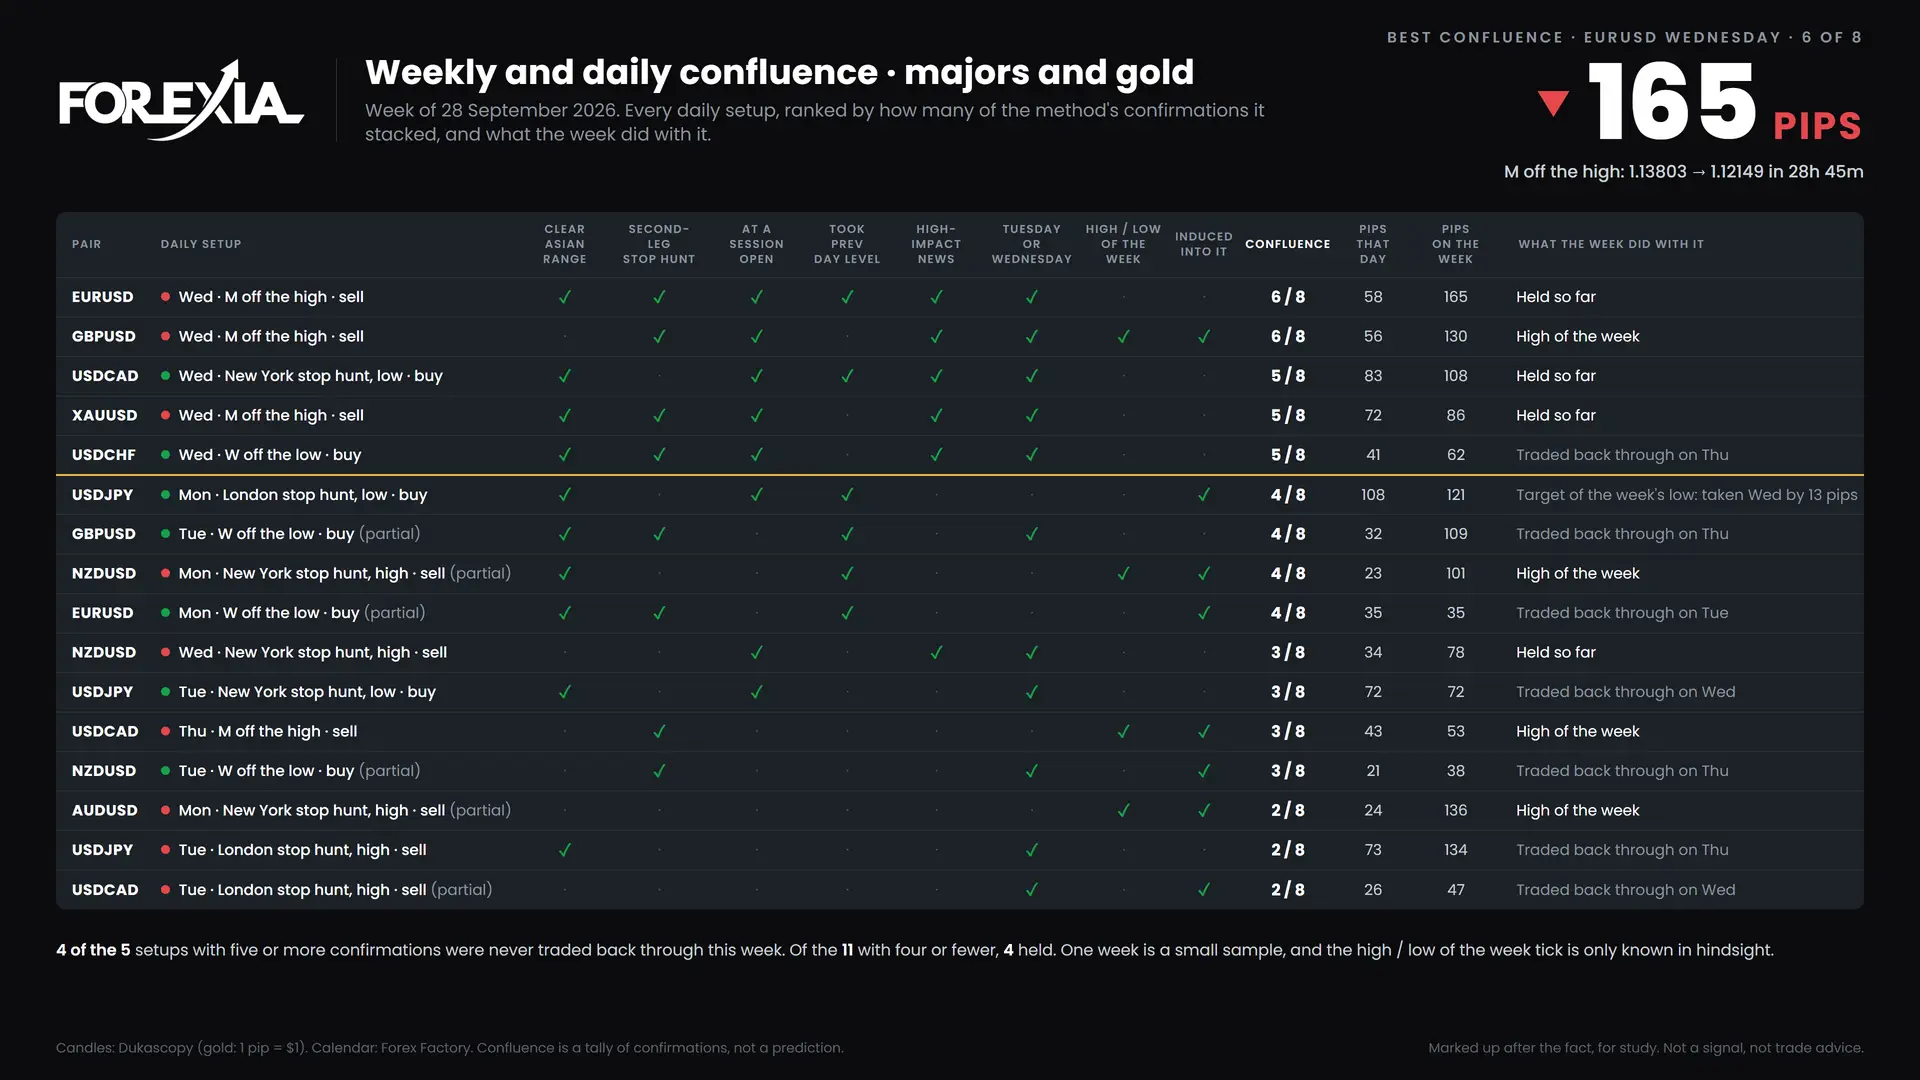1920x1080 pixels.
Task: Click the 108 pips that day for USDJPY
Action: 1373,494
